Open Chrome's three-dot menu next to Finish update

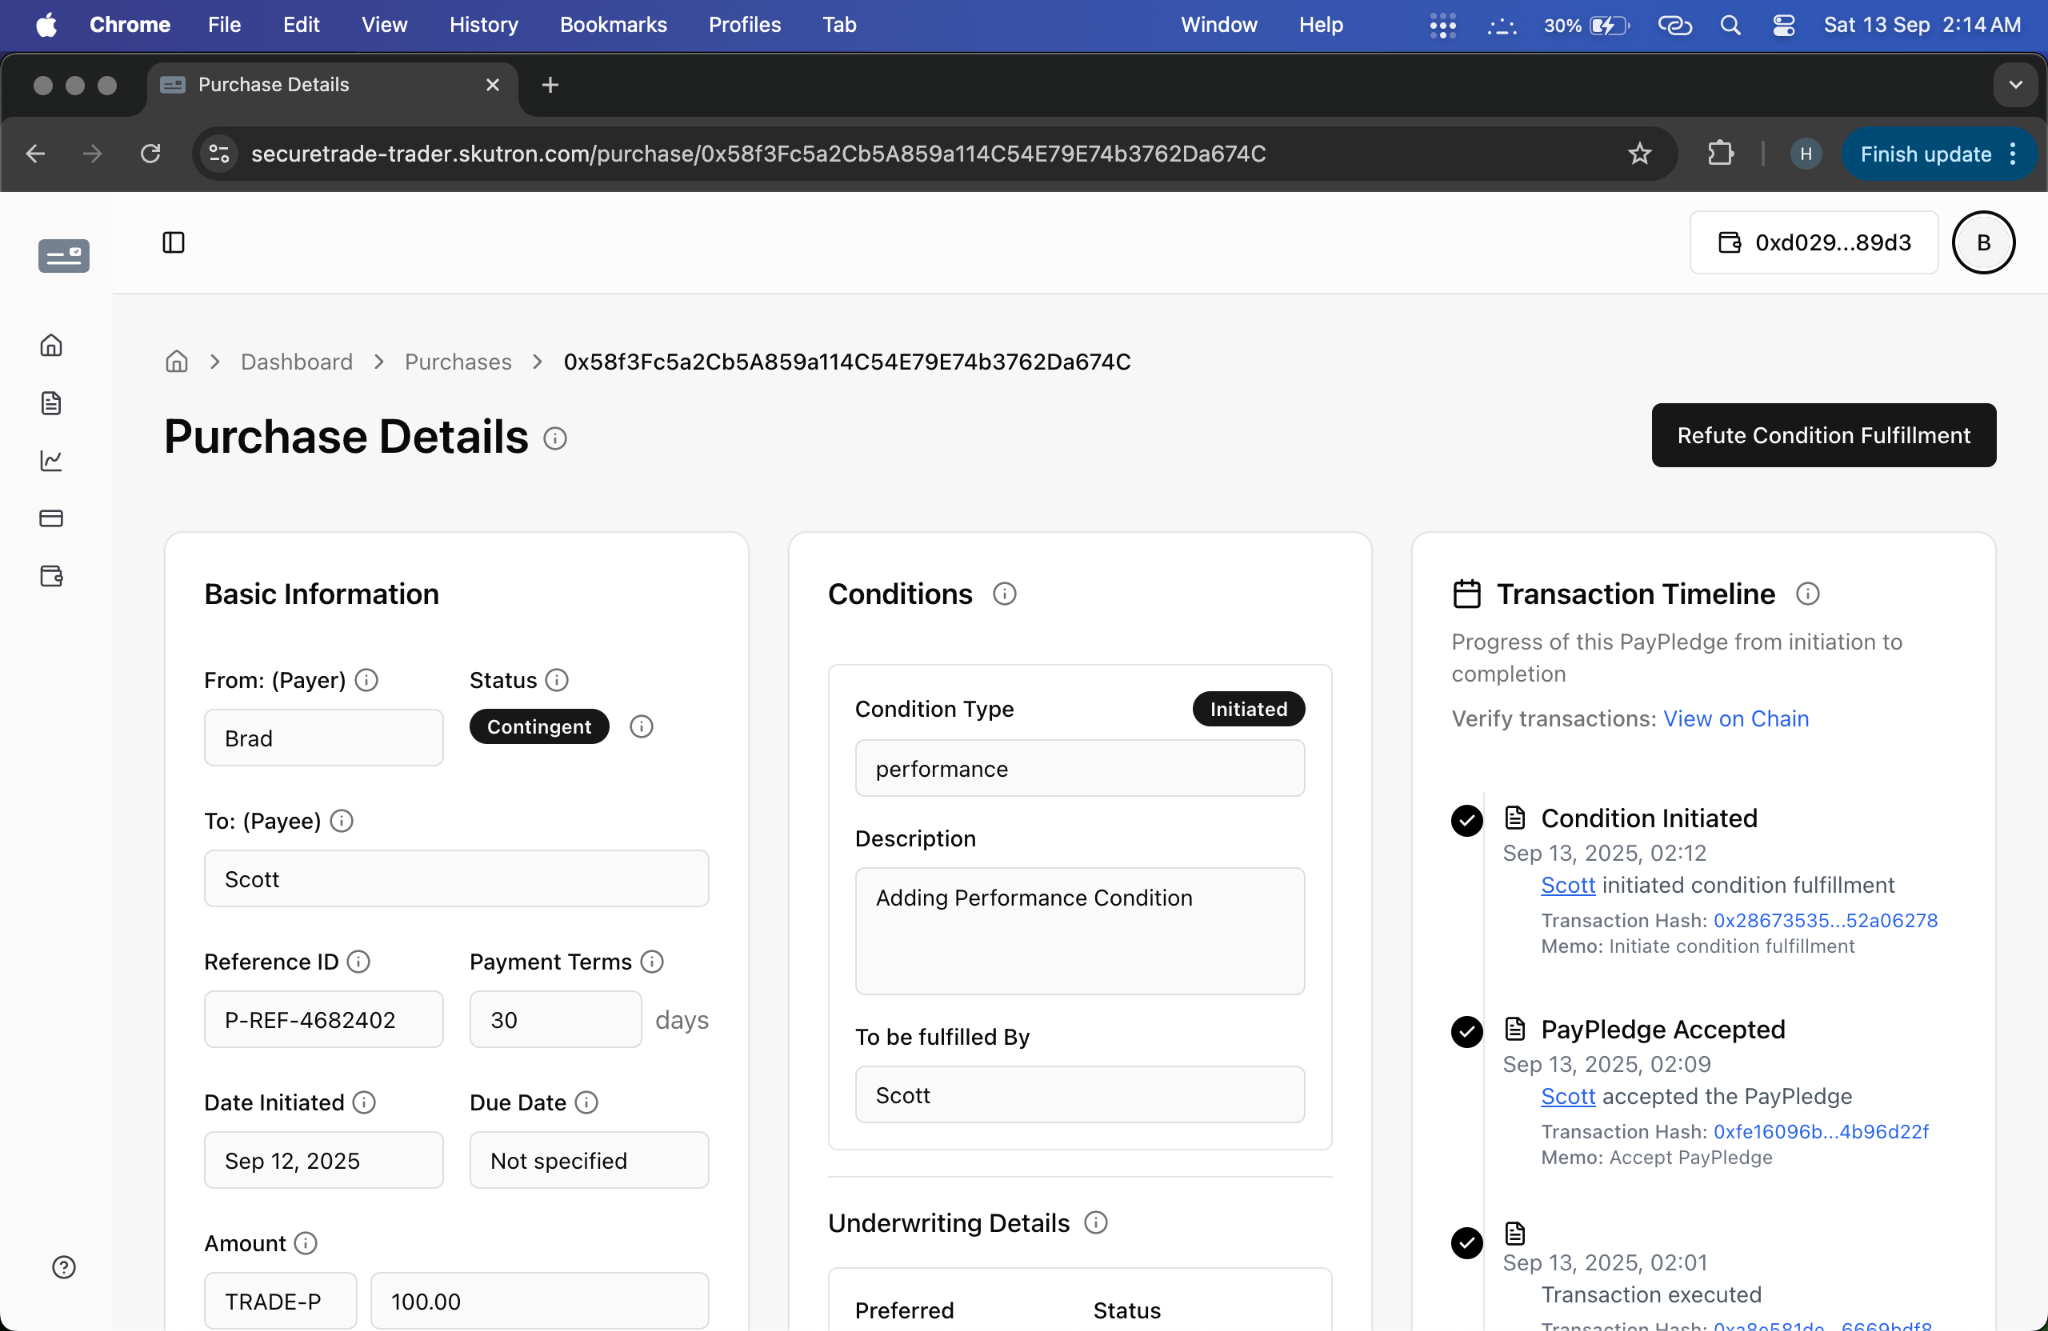2013,154
